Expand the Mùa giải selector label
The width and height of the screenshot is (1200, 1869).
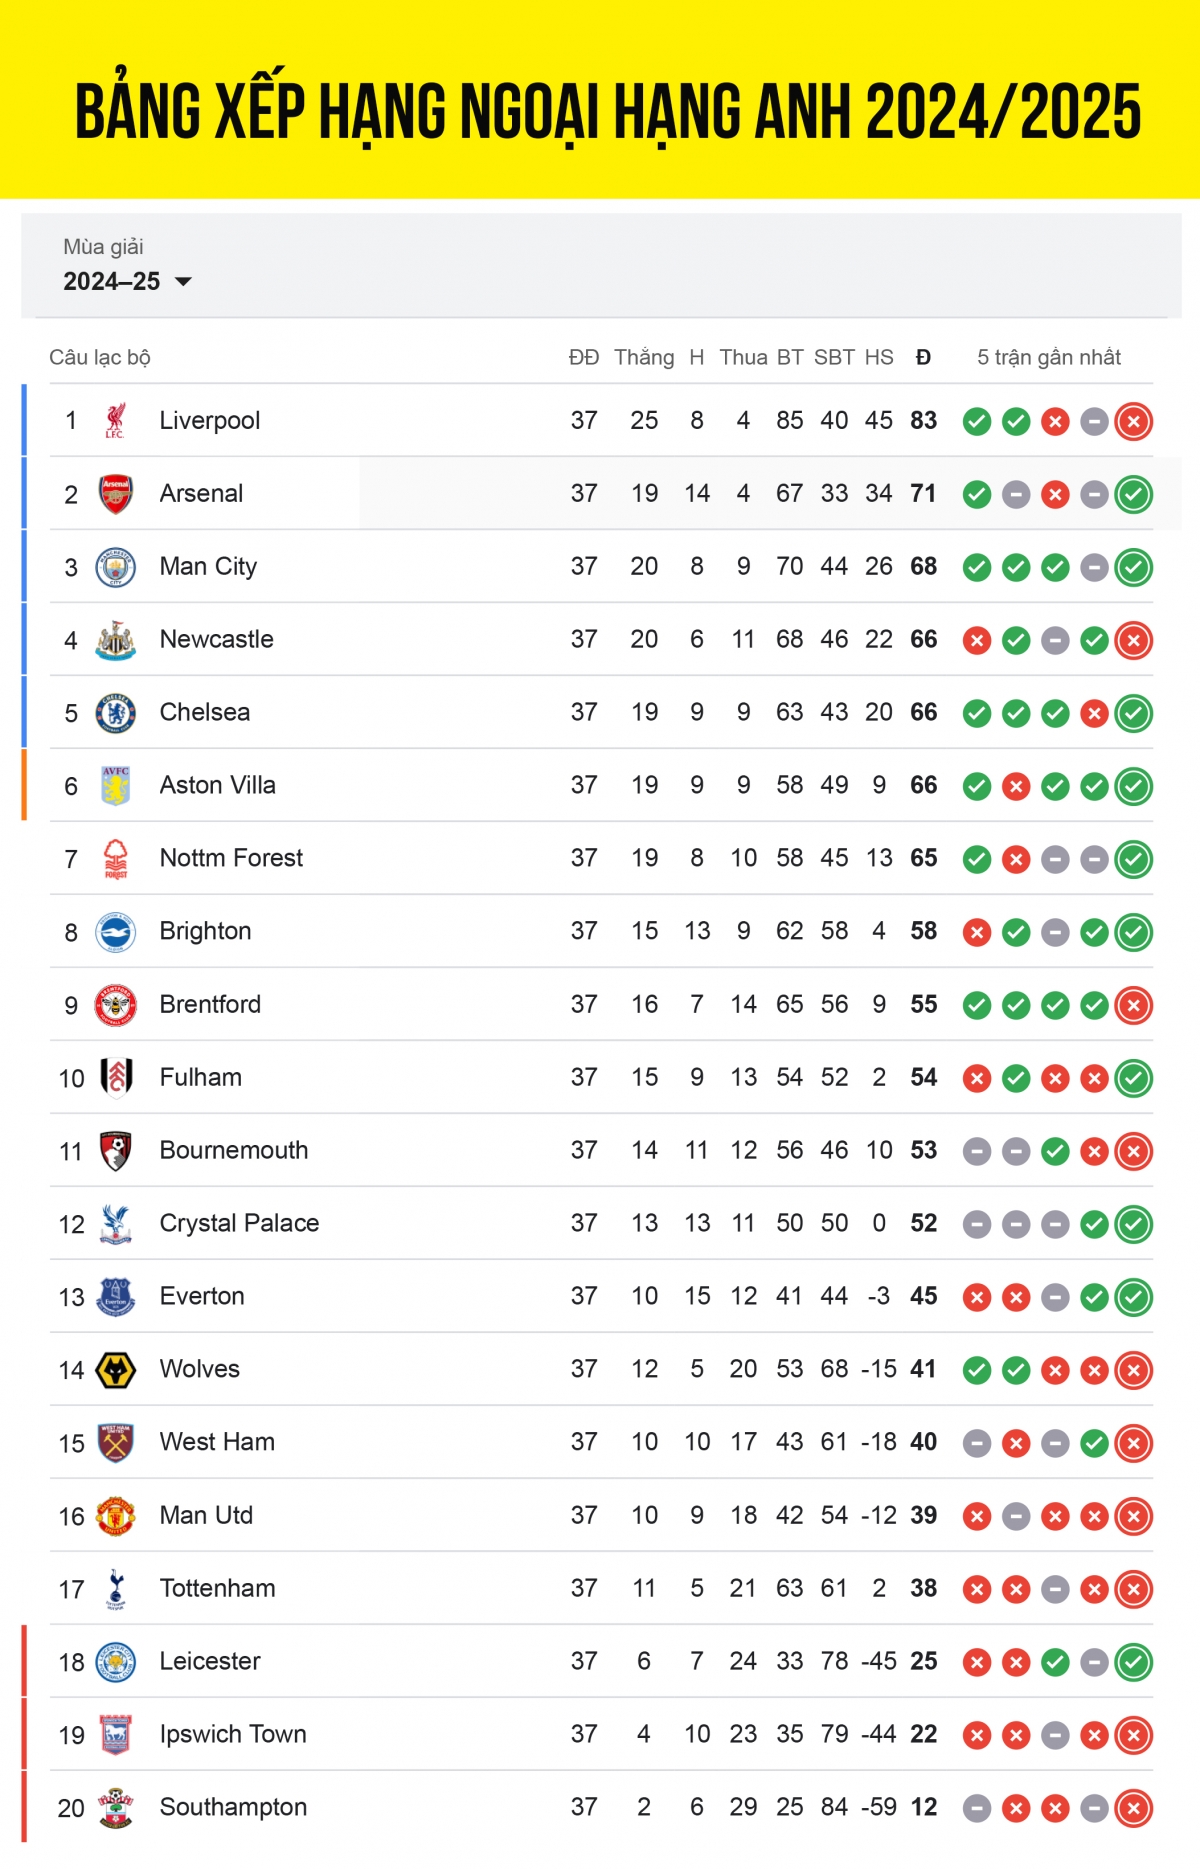point(103,247)
